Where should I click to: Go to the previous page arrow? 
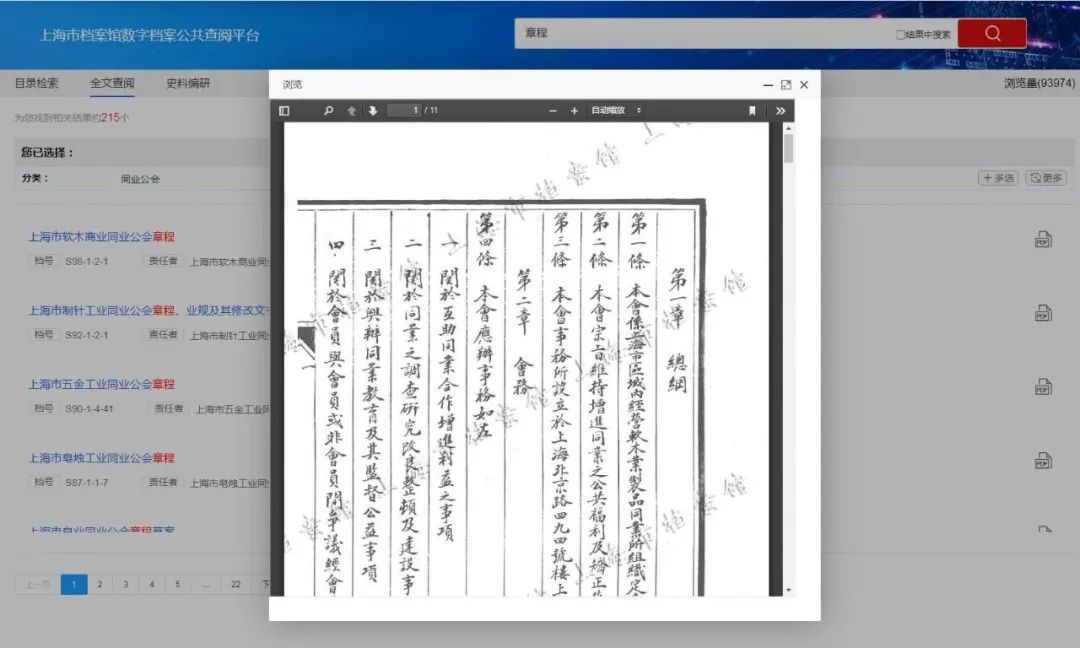click(x=351, y=111)
